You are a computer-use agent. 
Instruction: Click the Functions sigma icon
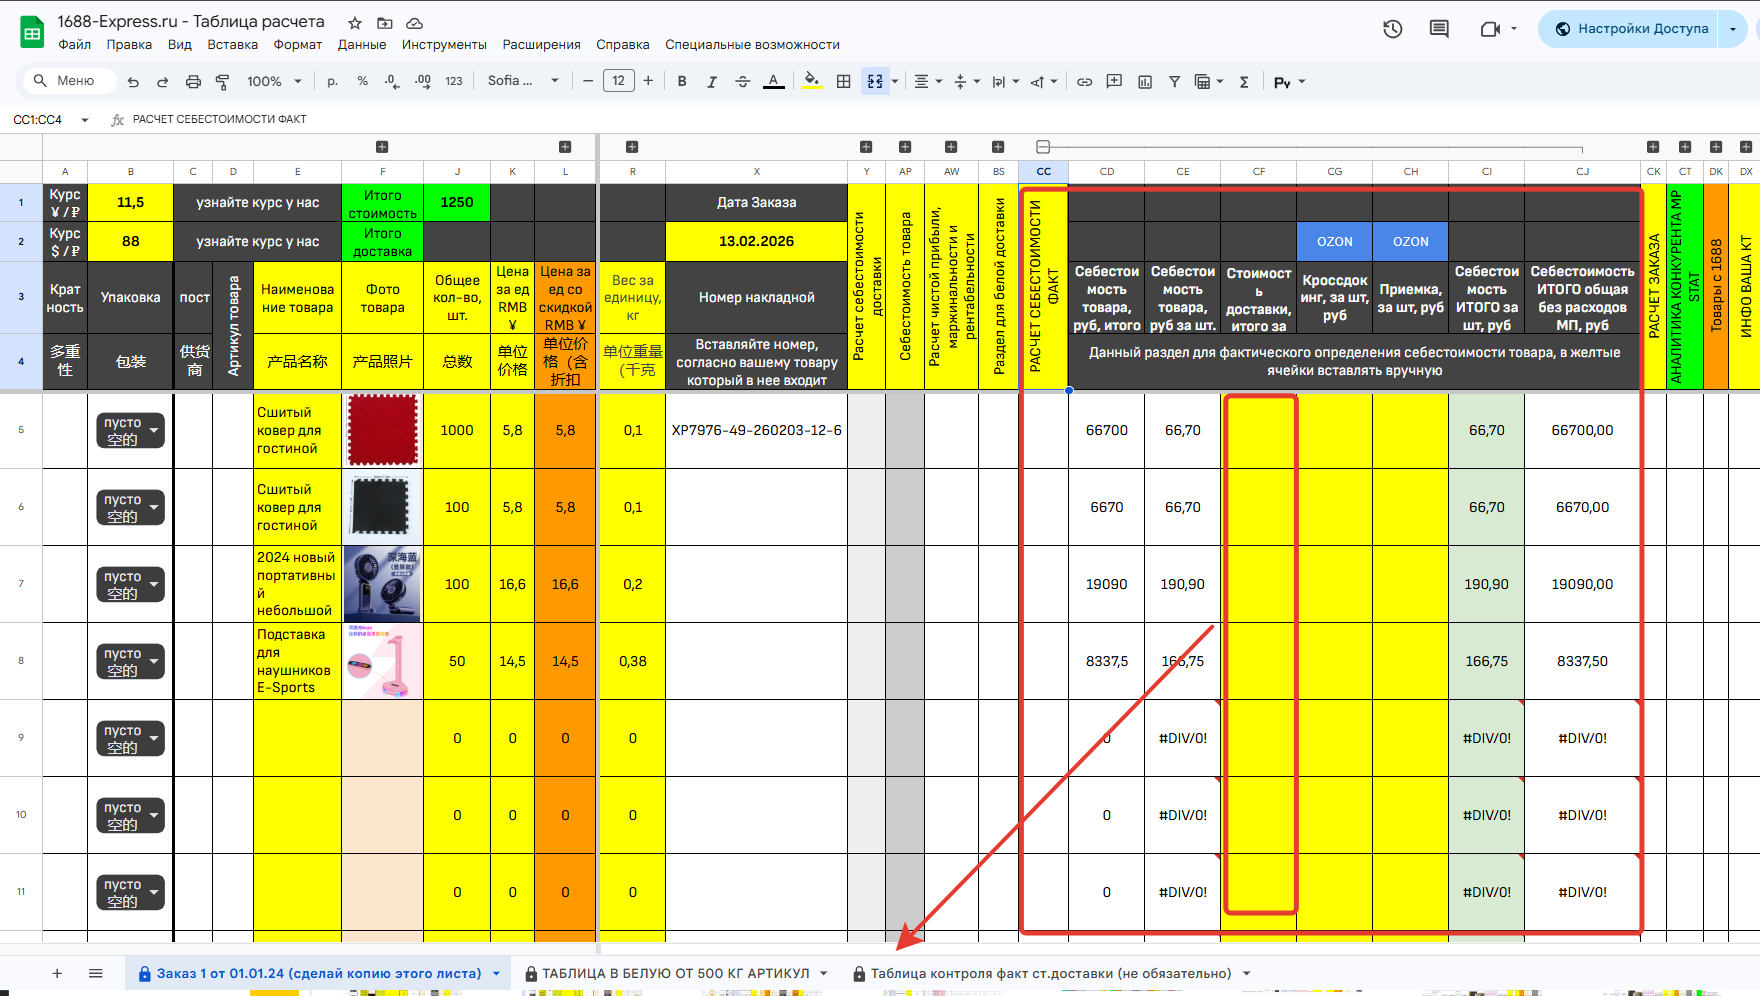pos(1244,82)
